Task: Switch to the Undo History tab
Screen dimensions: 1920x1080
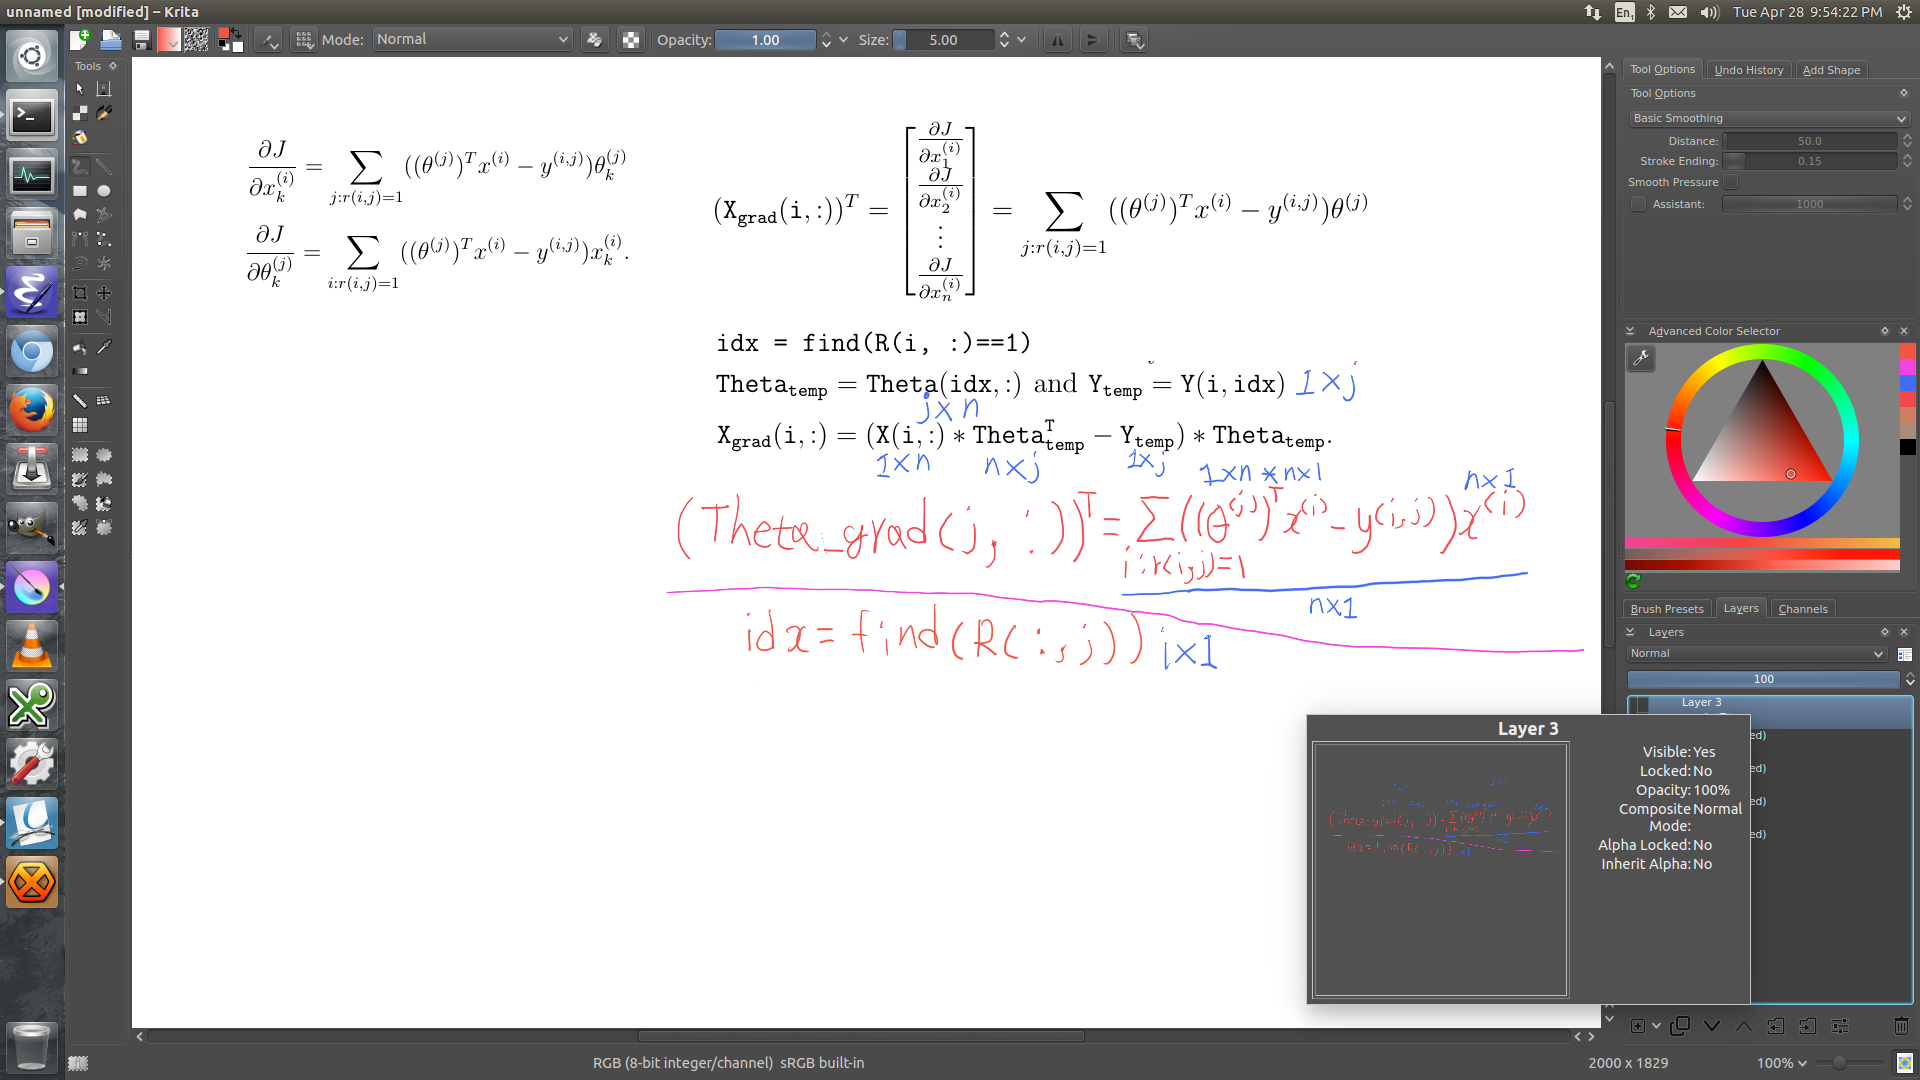Action: 1748,70
